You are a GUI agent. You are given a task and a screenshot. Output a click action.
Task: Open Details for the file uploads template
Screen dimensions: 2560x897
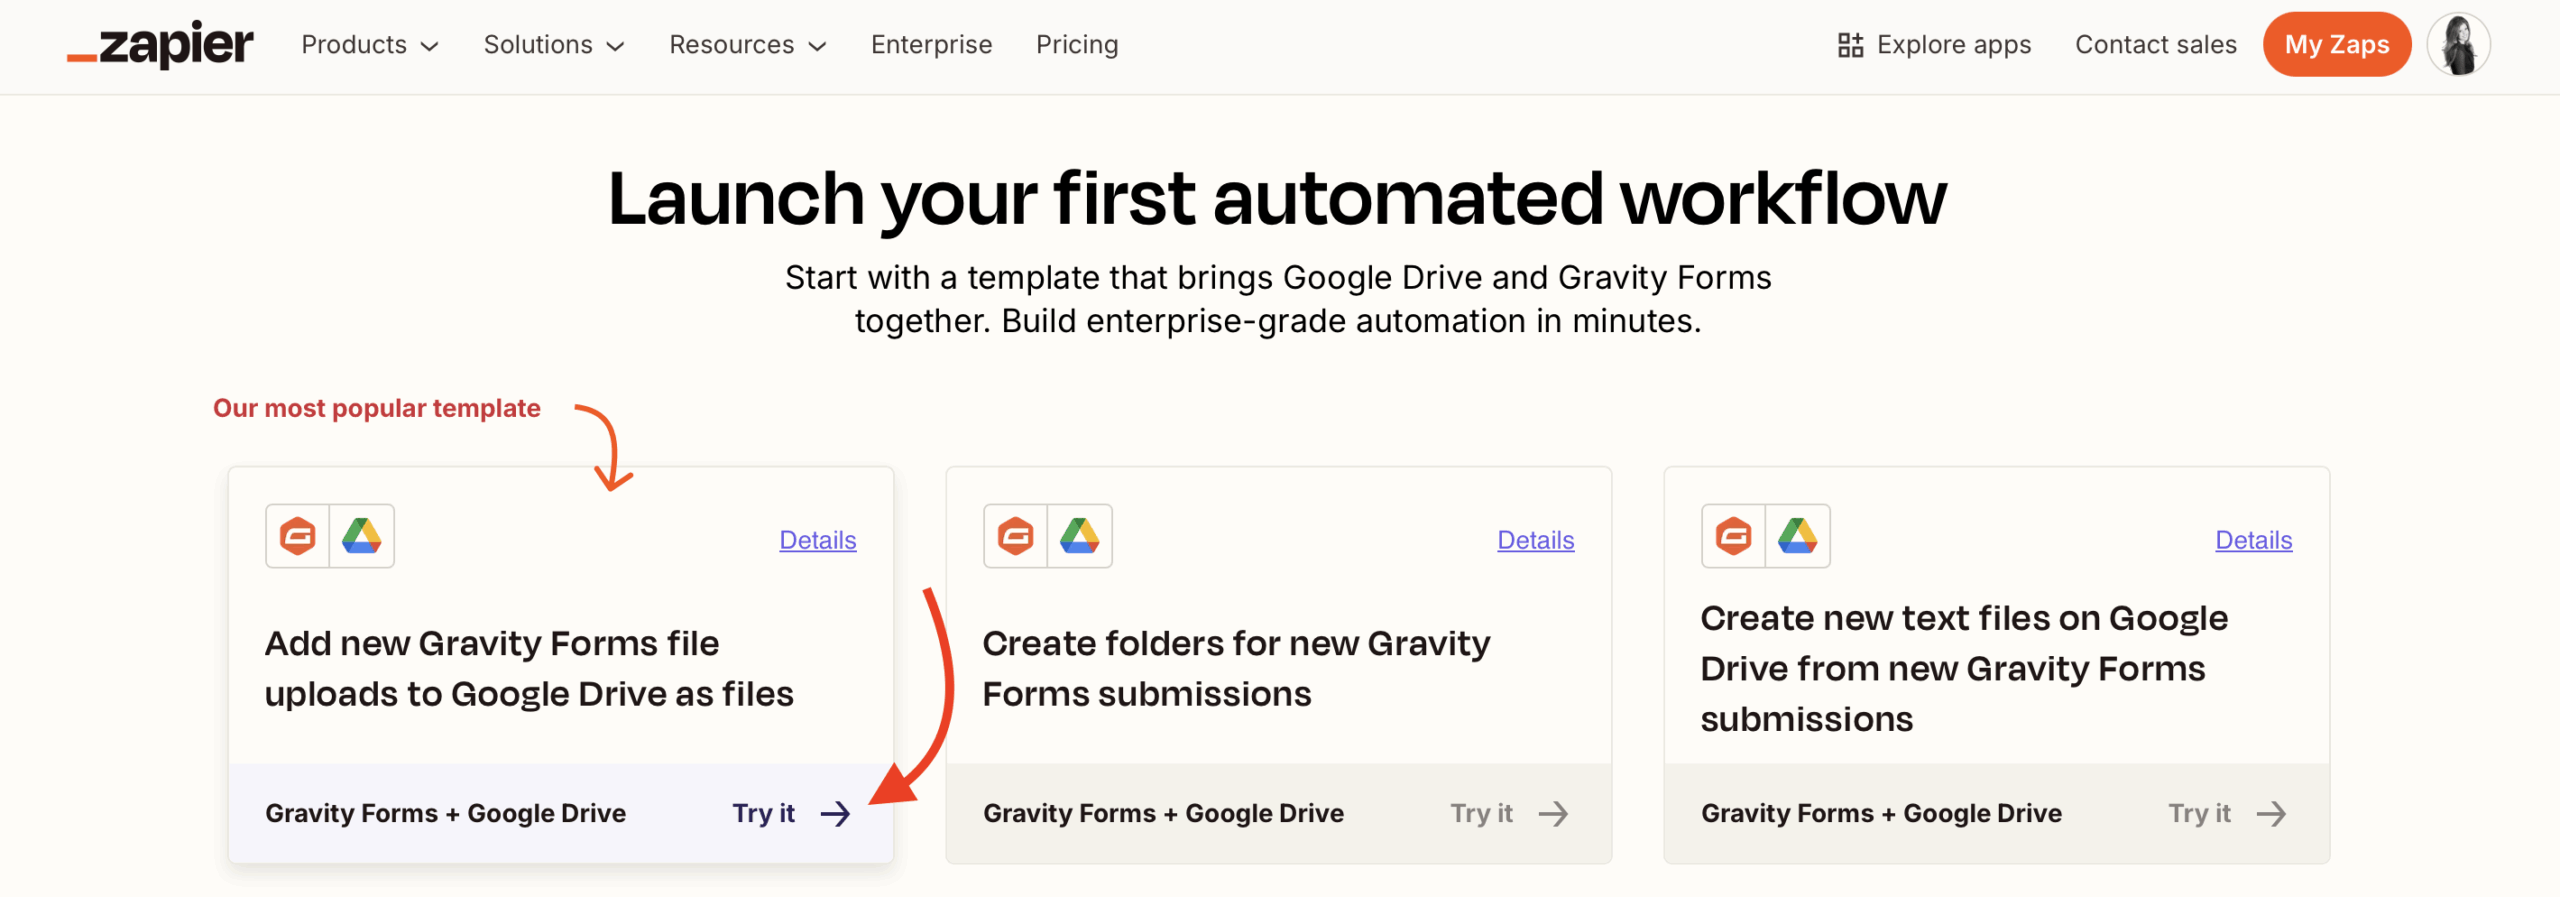(817, 540)
